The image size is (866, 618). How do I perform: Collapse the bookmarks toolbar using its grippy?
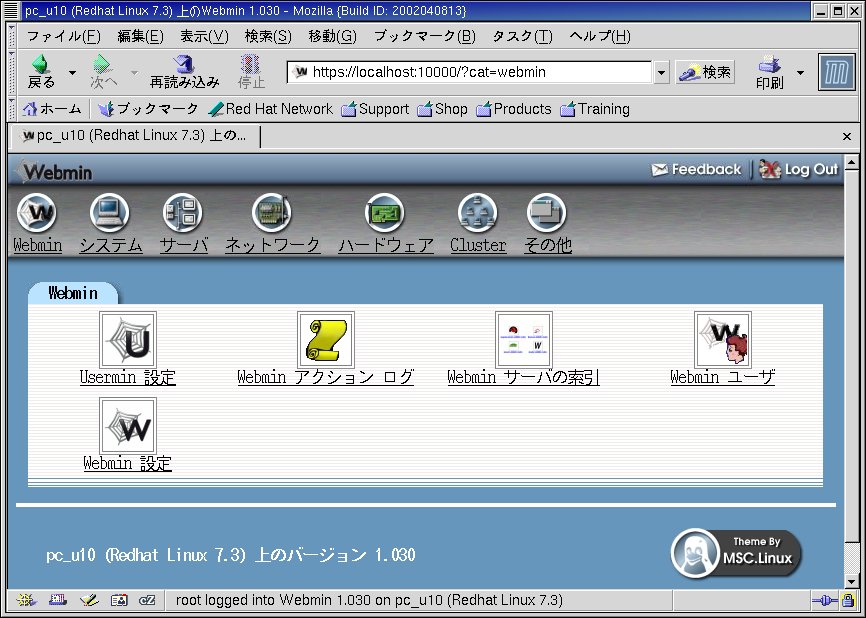click(x=12, y=109)
